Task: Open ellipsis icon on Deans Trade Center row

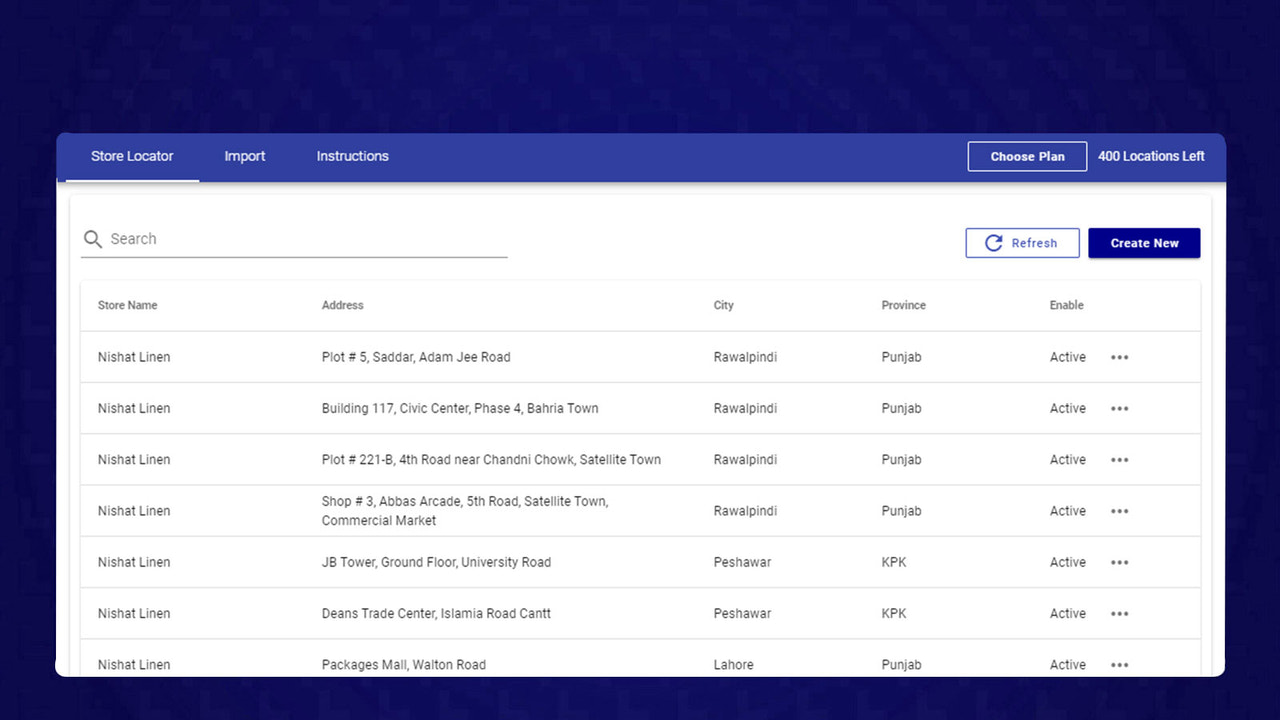Action: 1120,613
